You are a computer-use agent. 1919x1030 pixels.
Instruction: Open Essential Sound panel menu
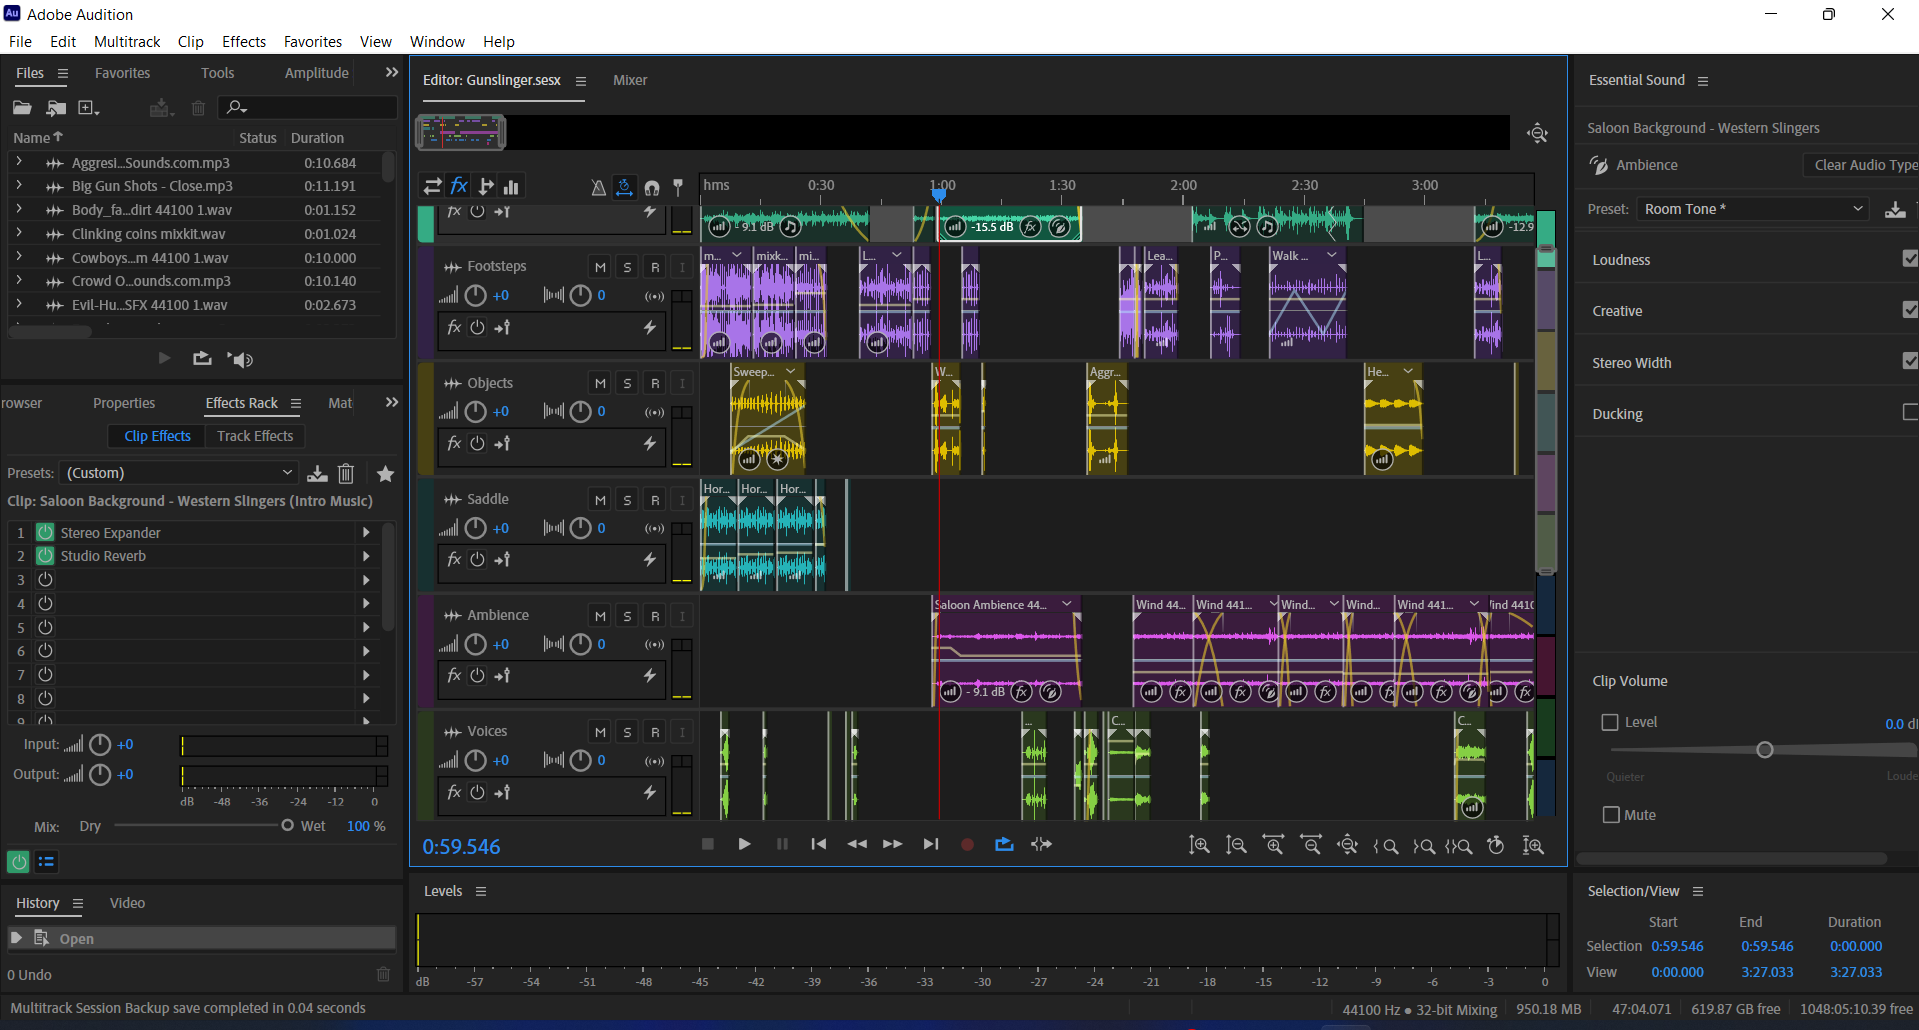1702,81
